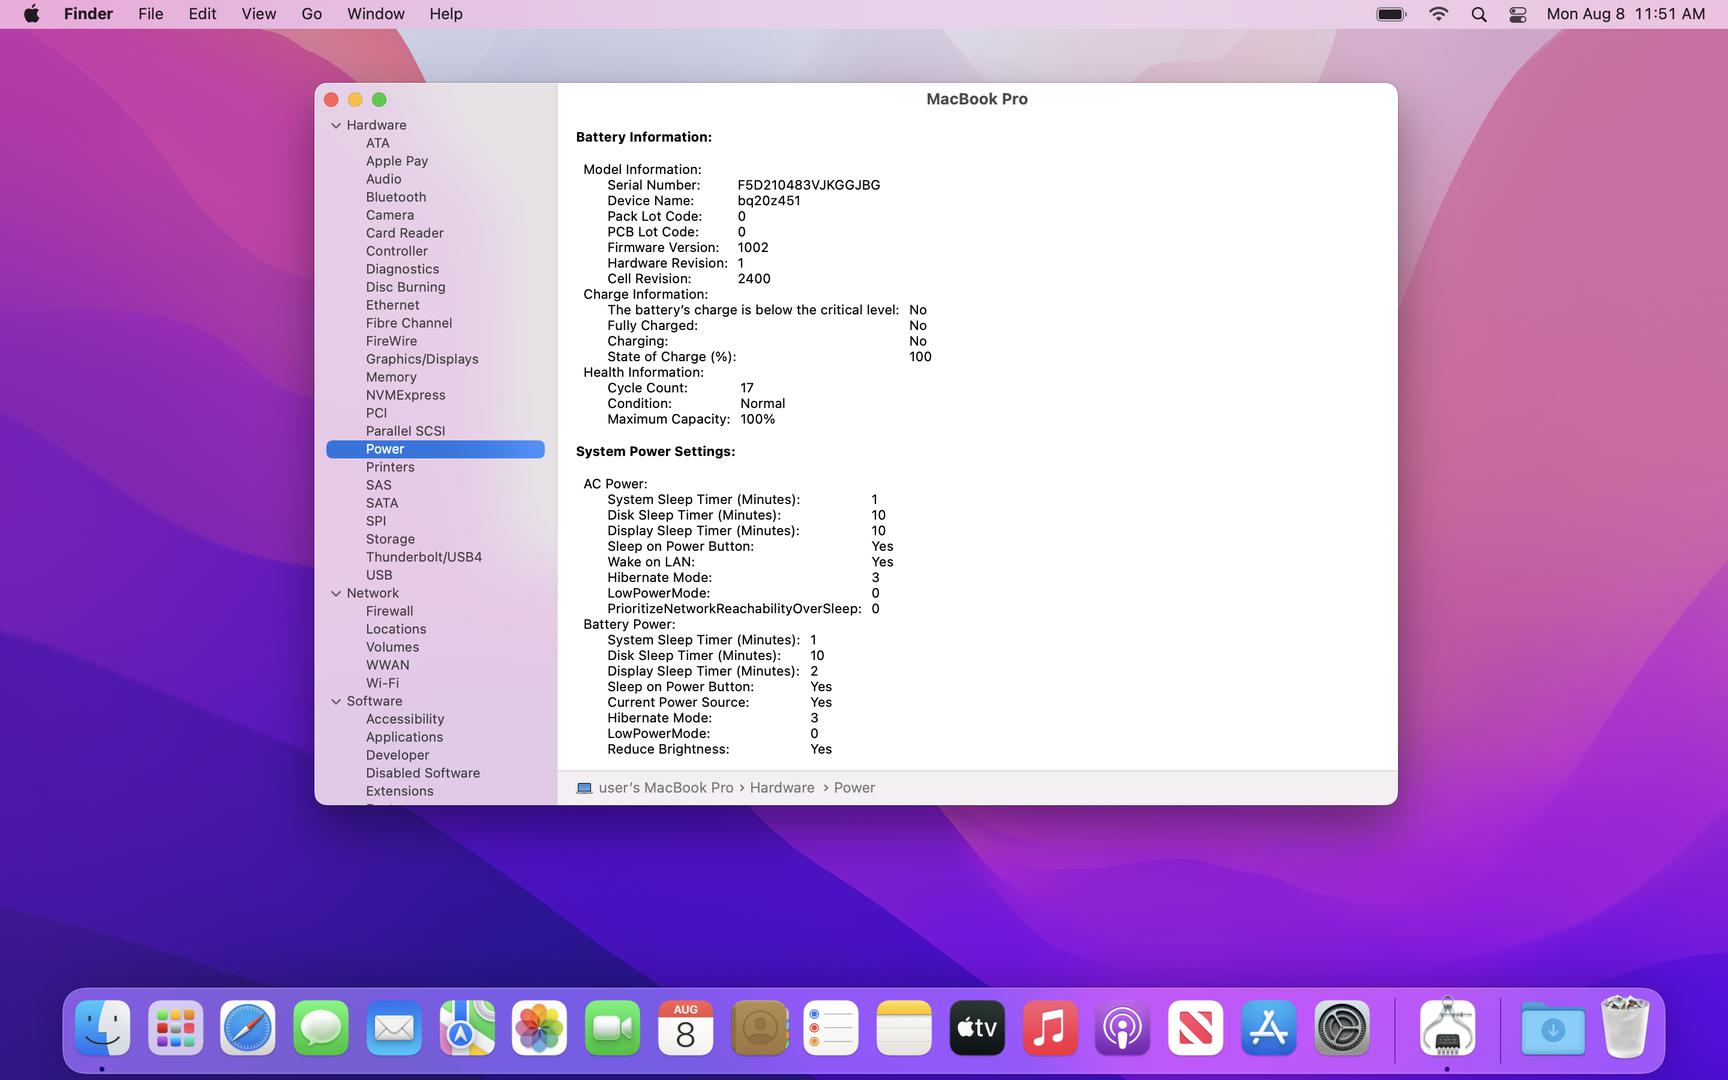Open Music app in the Dock
This screenshot has height=1080, width=1728.
pyautogui.click(x=1050, y=1028)
